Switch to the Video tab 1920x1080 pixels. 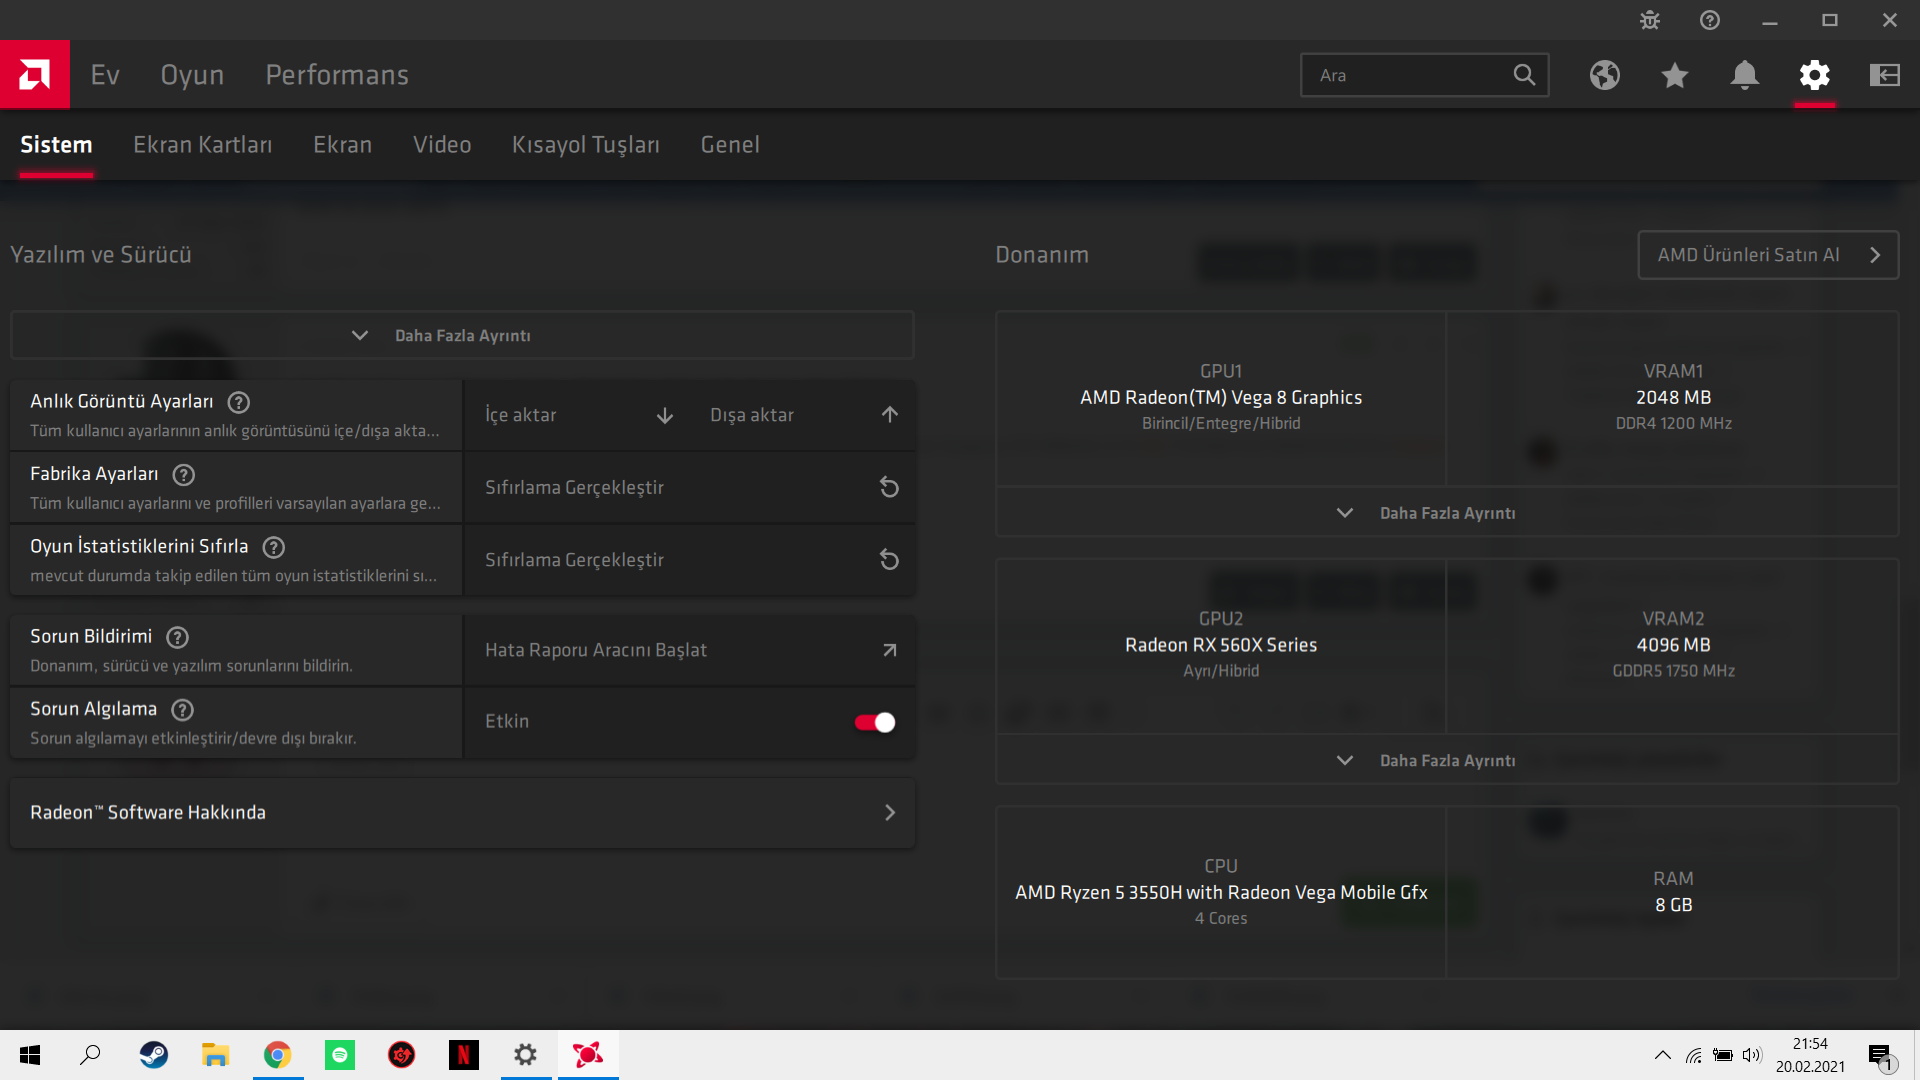coord(442,145)
